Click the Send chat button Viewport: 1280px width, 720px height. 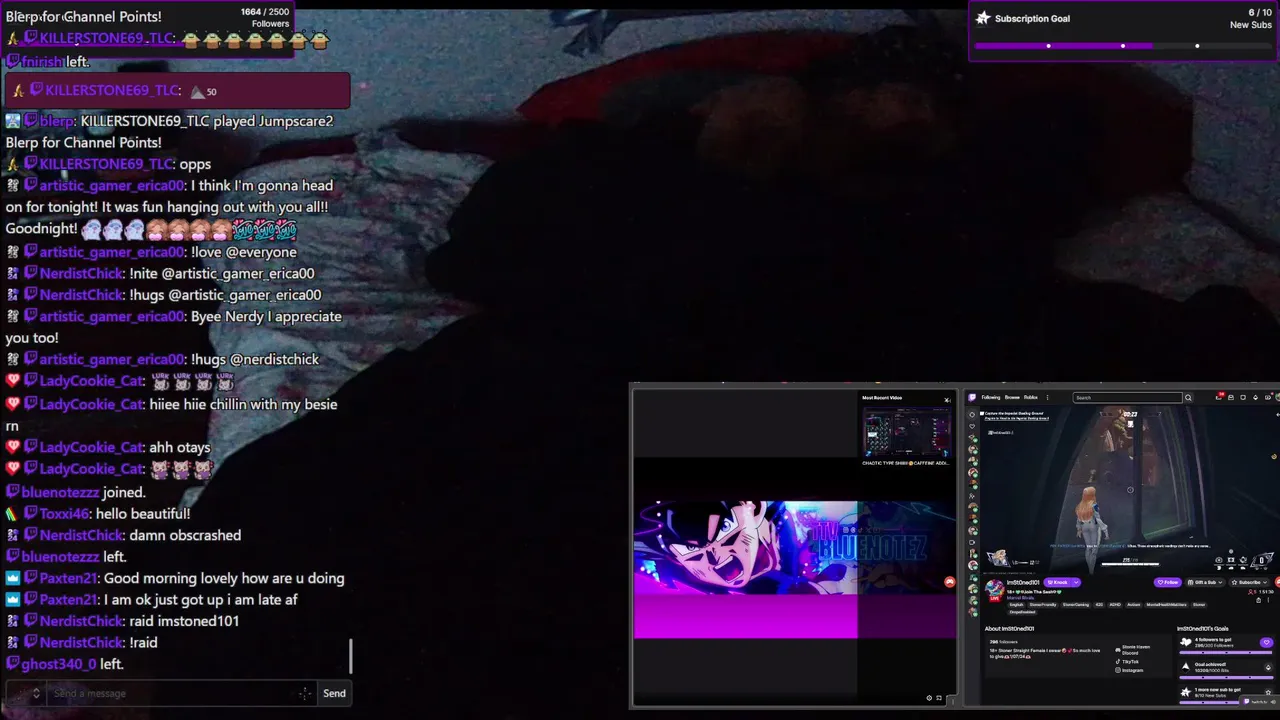(334, 693)
